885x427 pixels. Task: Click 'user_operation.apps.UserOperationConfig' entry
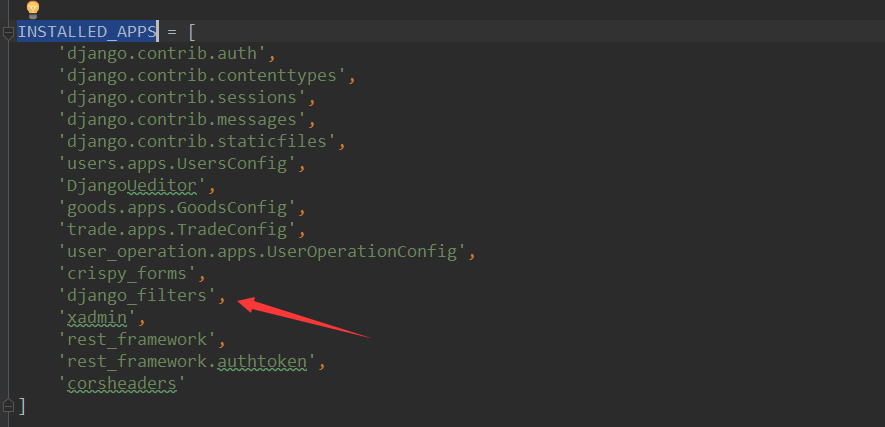pyautogui.click(x=262, y=252)
